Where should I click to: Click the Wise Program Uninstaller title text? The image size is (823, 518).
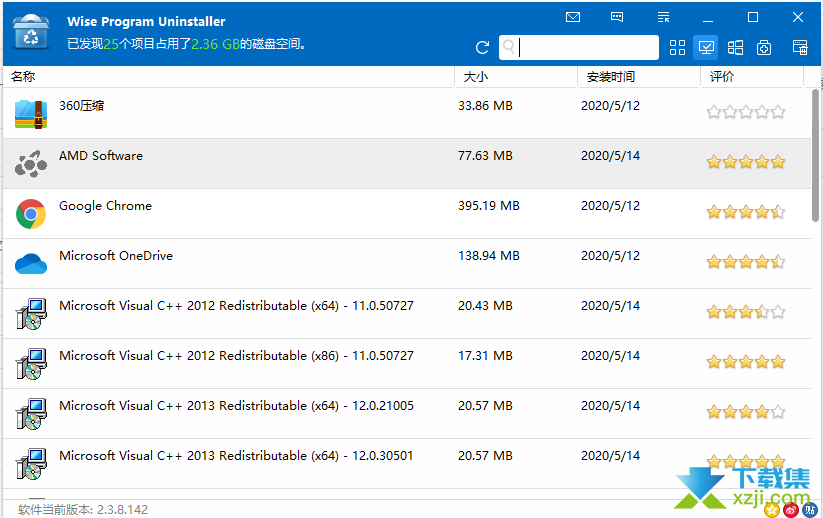pyautogui.click(x=146, y=22)
